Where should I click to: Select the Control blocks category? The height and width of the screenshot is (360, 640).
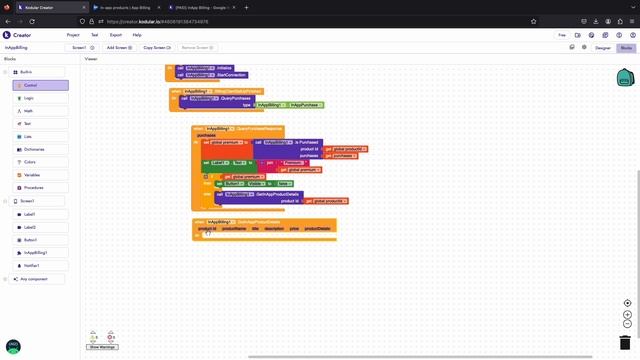click(x=40, y=85)
